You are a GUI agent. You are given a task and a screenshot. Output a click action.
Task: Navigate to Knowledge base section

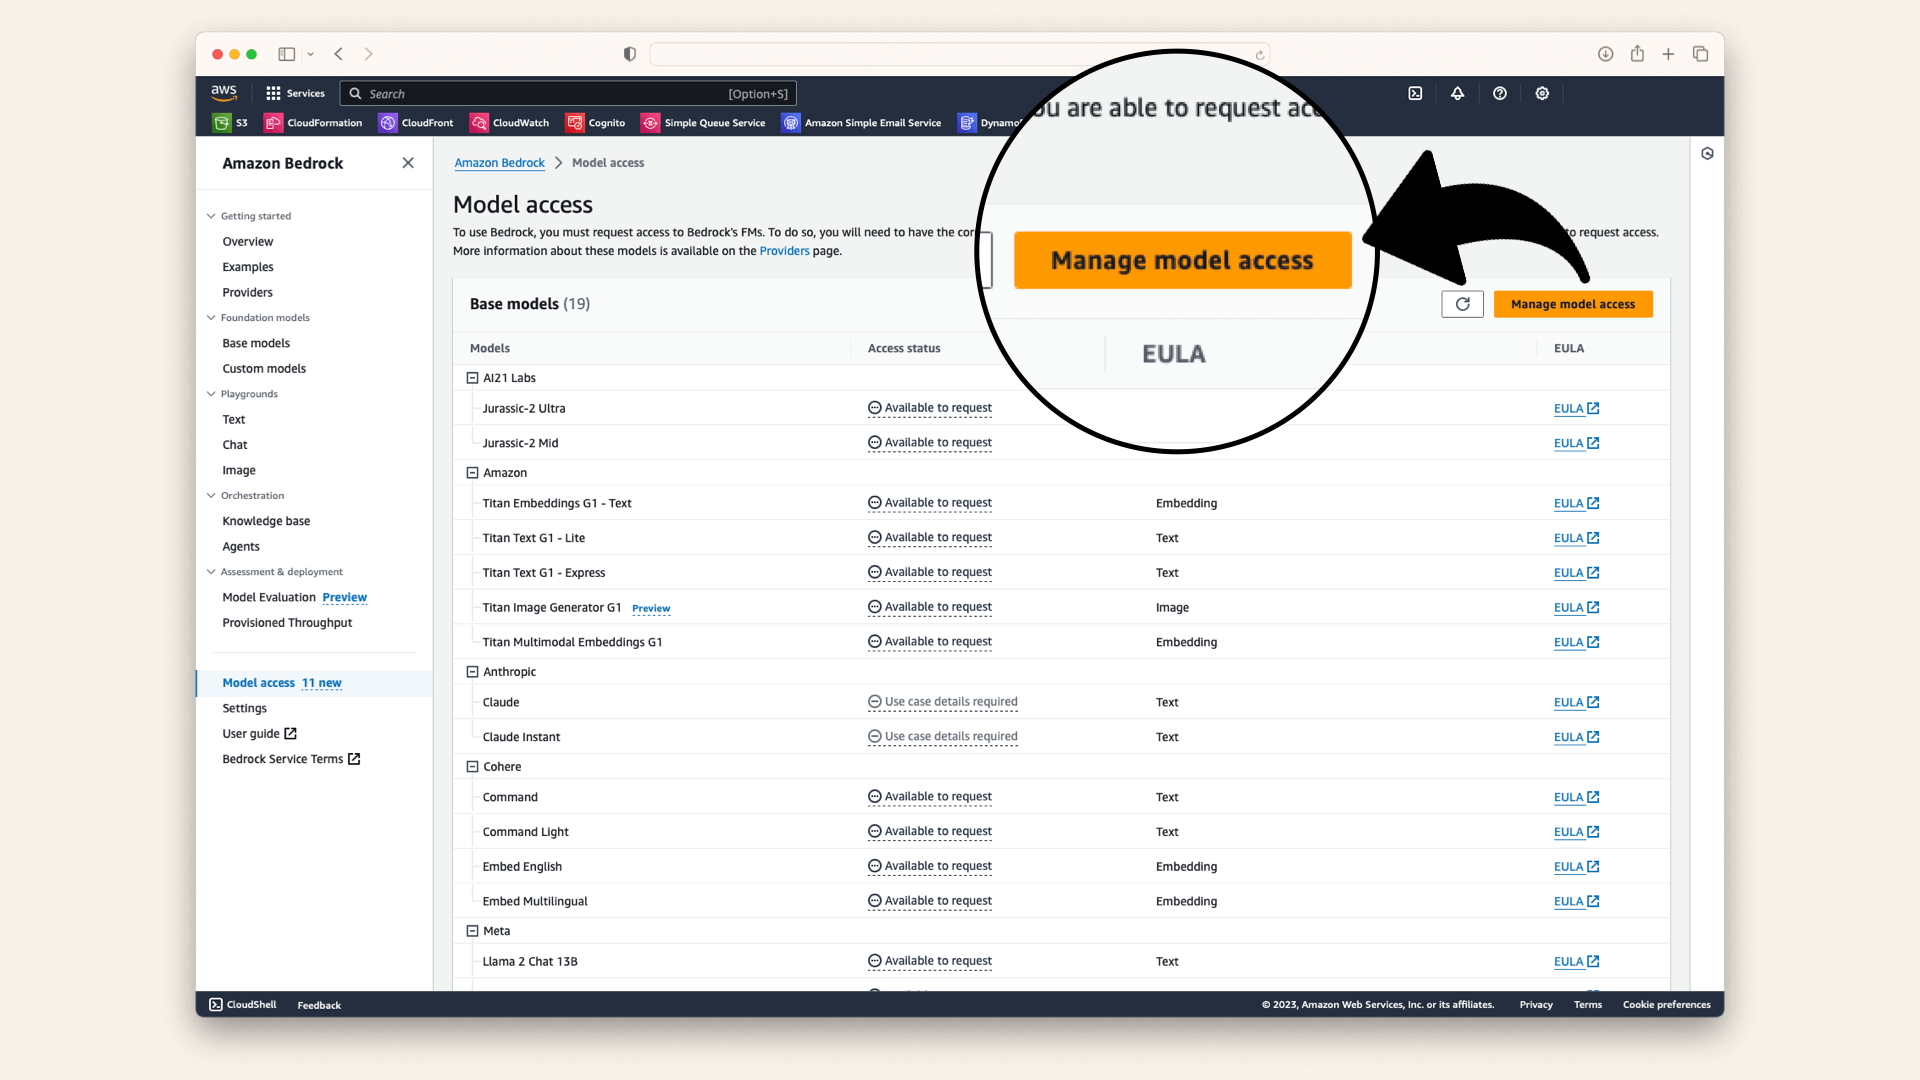pyautogui.click(x=266, y=520)
